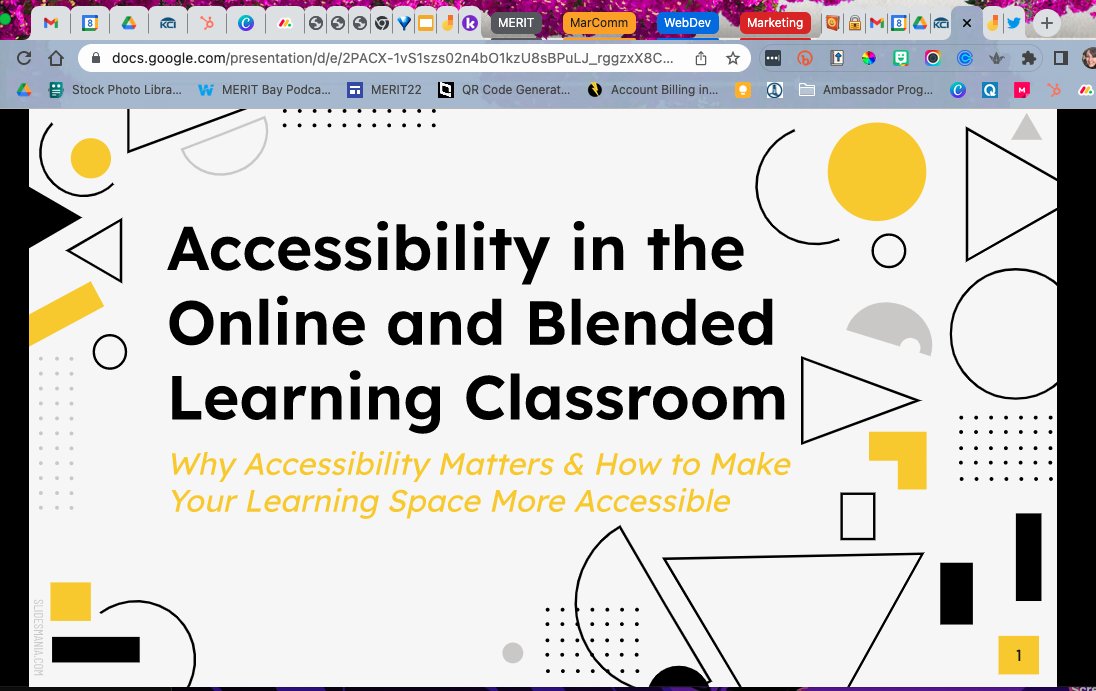Screen dimensions: 1096x691
Task: Share this page from the address bar
Action: [700, 58]
